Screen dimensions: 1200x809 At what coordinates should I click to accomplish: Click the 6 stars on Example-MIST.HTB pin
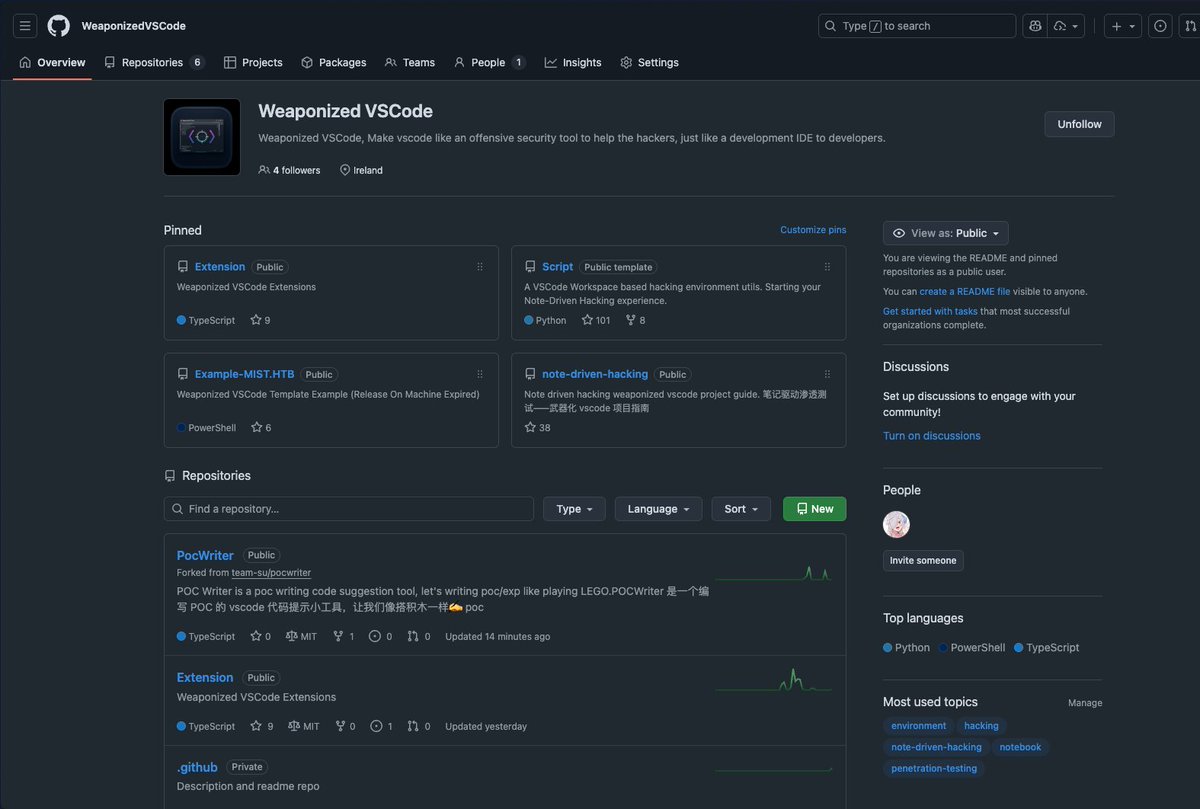click(260, 427)
